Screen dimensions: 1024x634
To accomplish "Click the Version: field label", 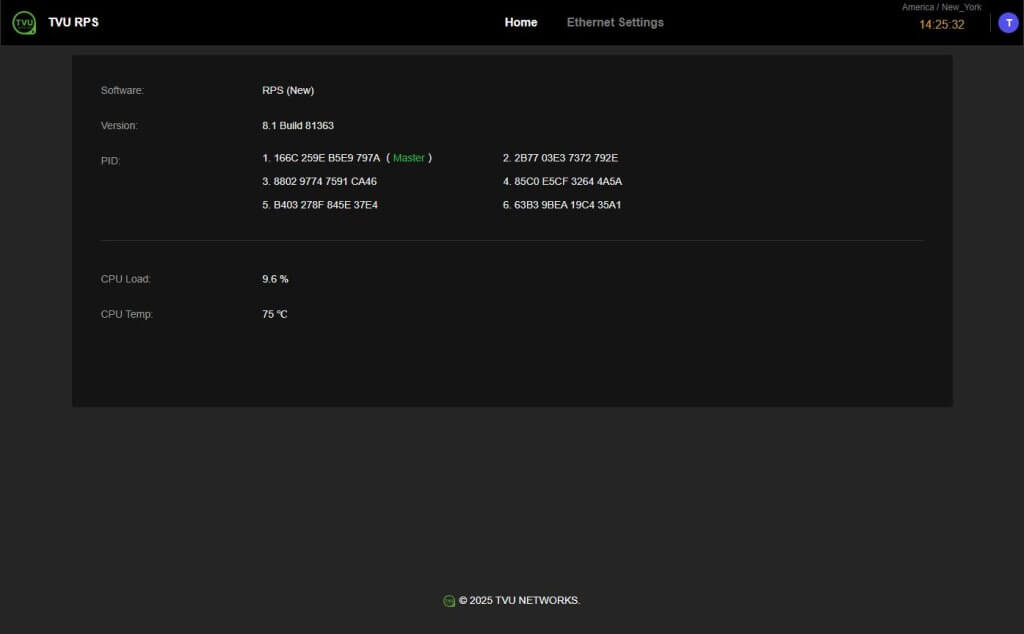I will coord(119,125).
